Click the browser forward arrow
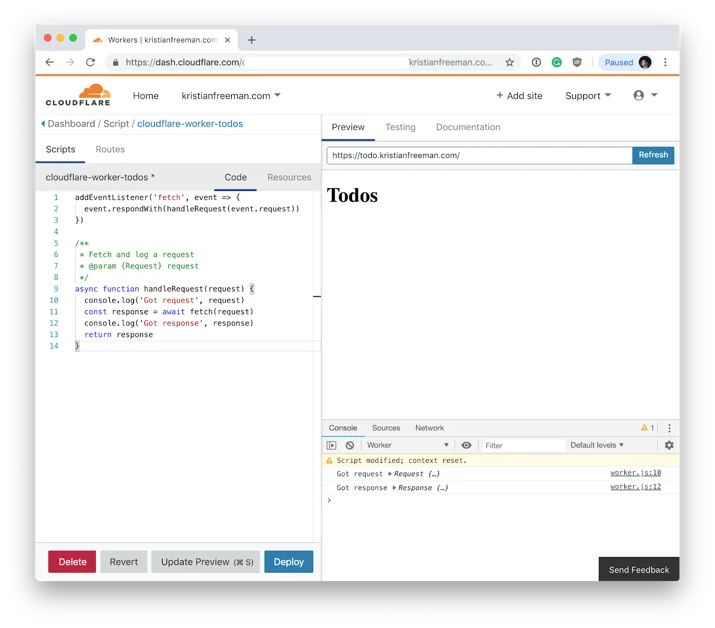The image size is (715, 628). point(70,62)
